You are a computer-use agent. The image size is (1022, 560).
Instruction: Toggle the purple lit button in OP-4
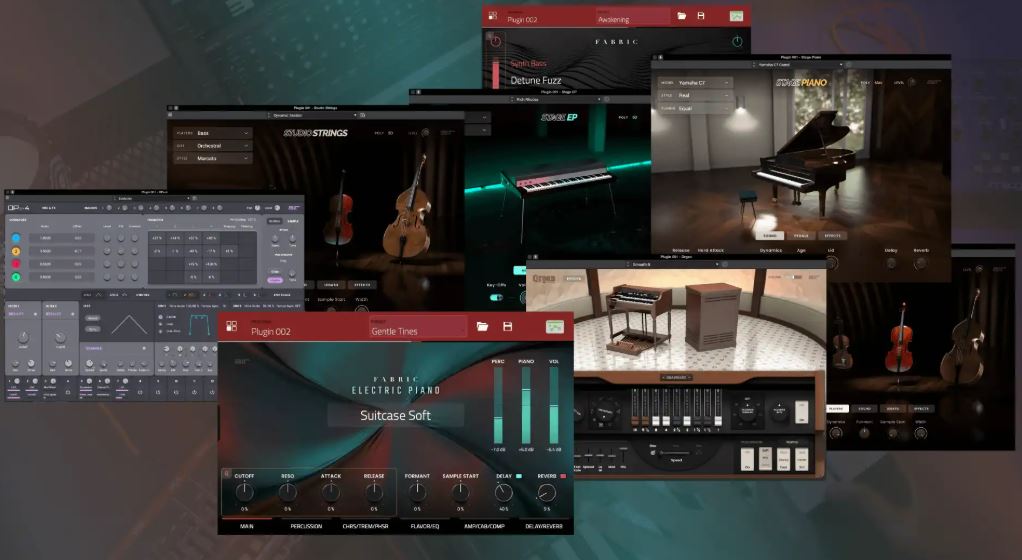pos(275,280)
